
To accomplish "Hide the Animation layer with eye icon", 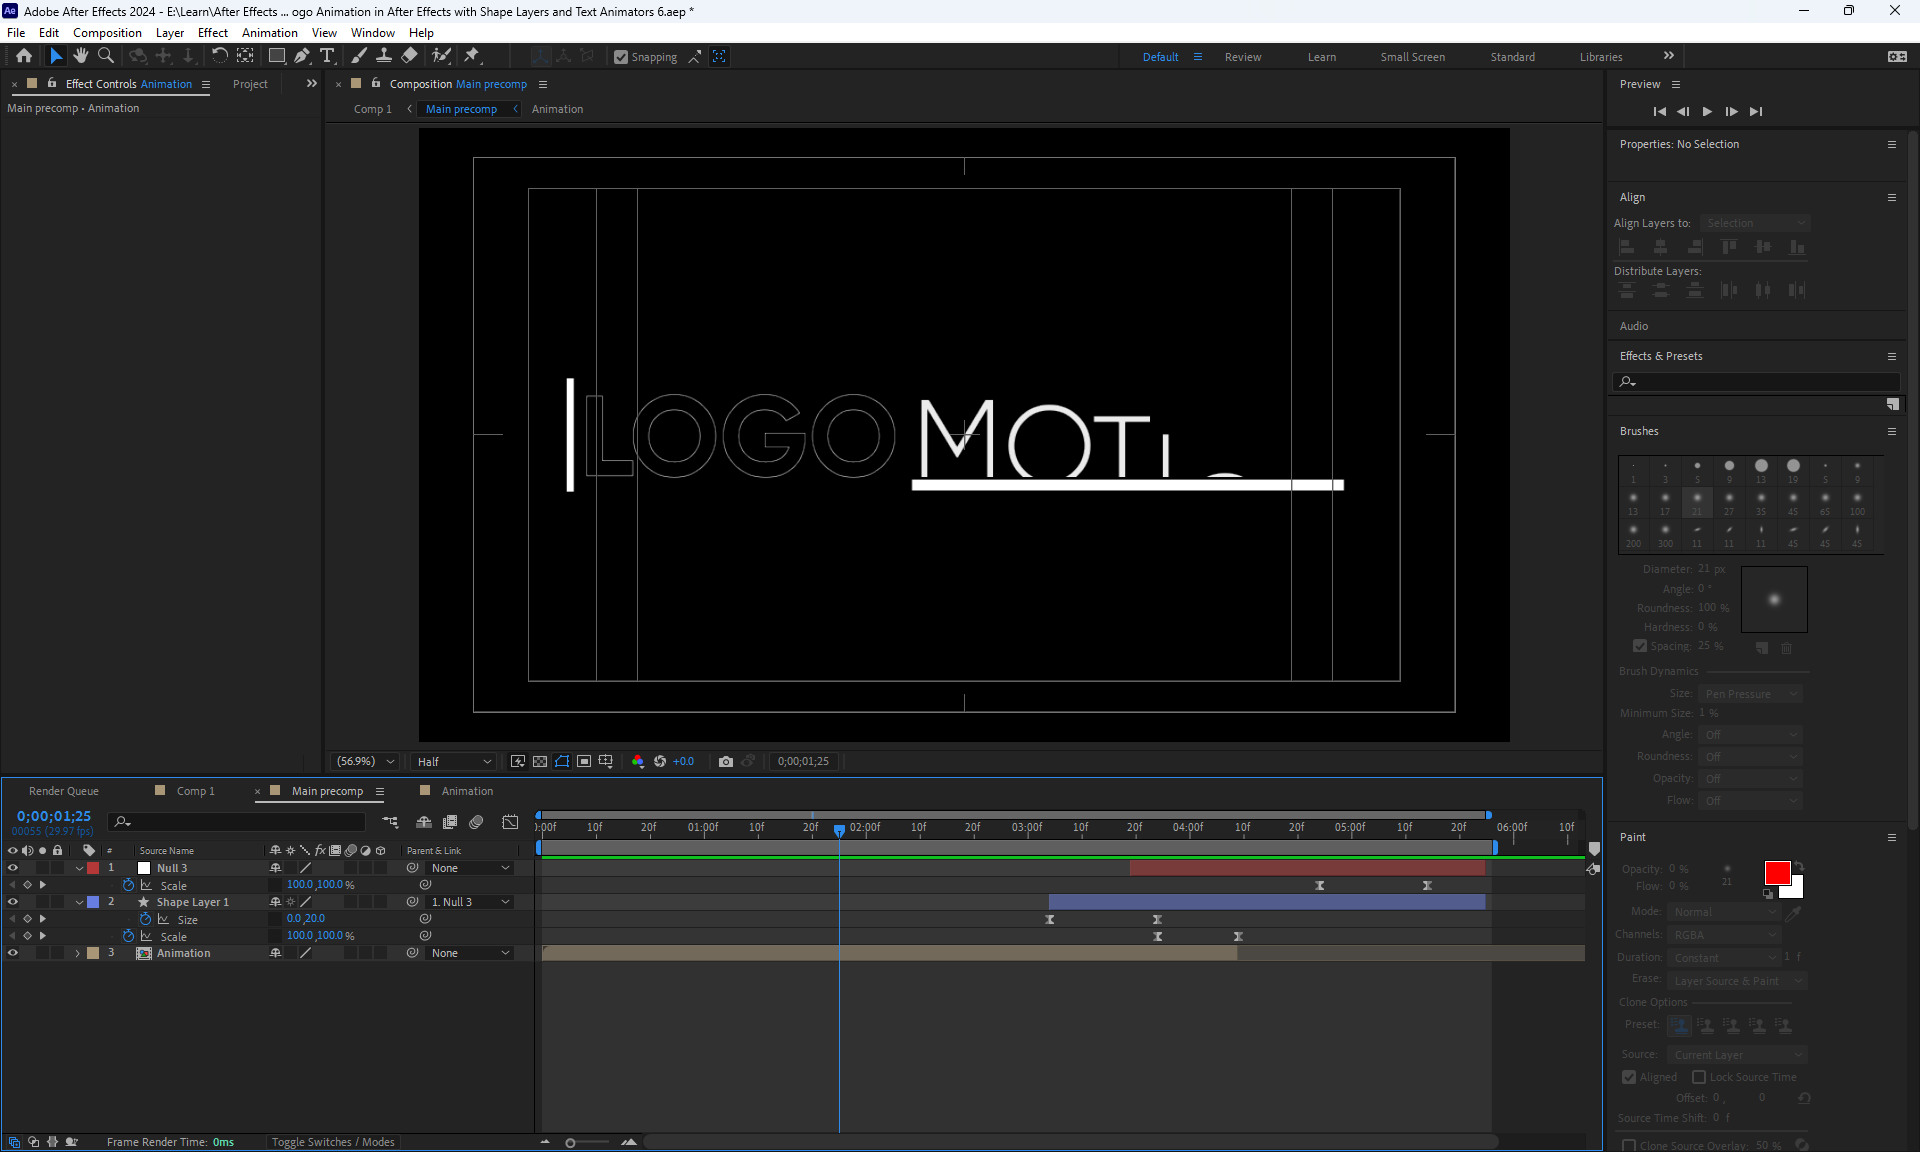I will point(13,954).
